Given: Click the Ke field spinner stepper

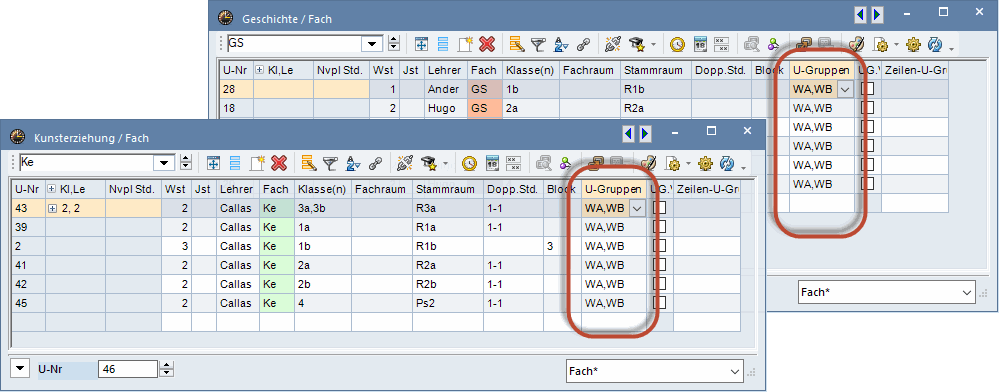Looking at the screenshot, I should click(185, 163).
